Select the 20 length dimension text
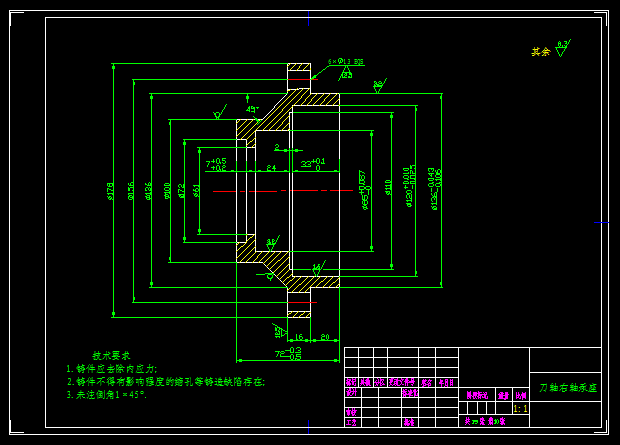The image size is (620, 445). [325, 337]
